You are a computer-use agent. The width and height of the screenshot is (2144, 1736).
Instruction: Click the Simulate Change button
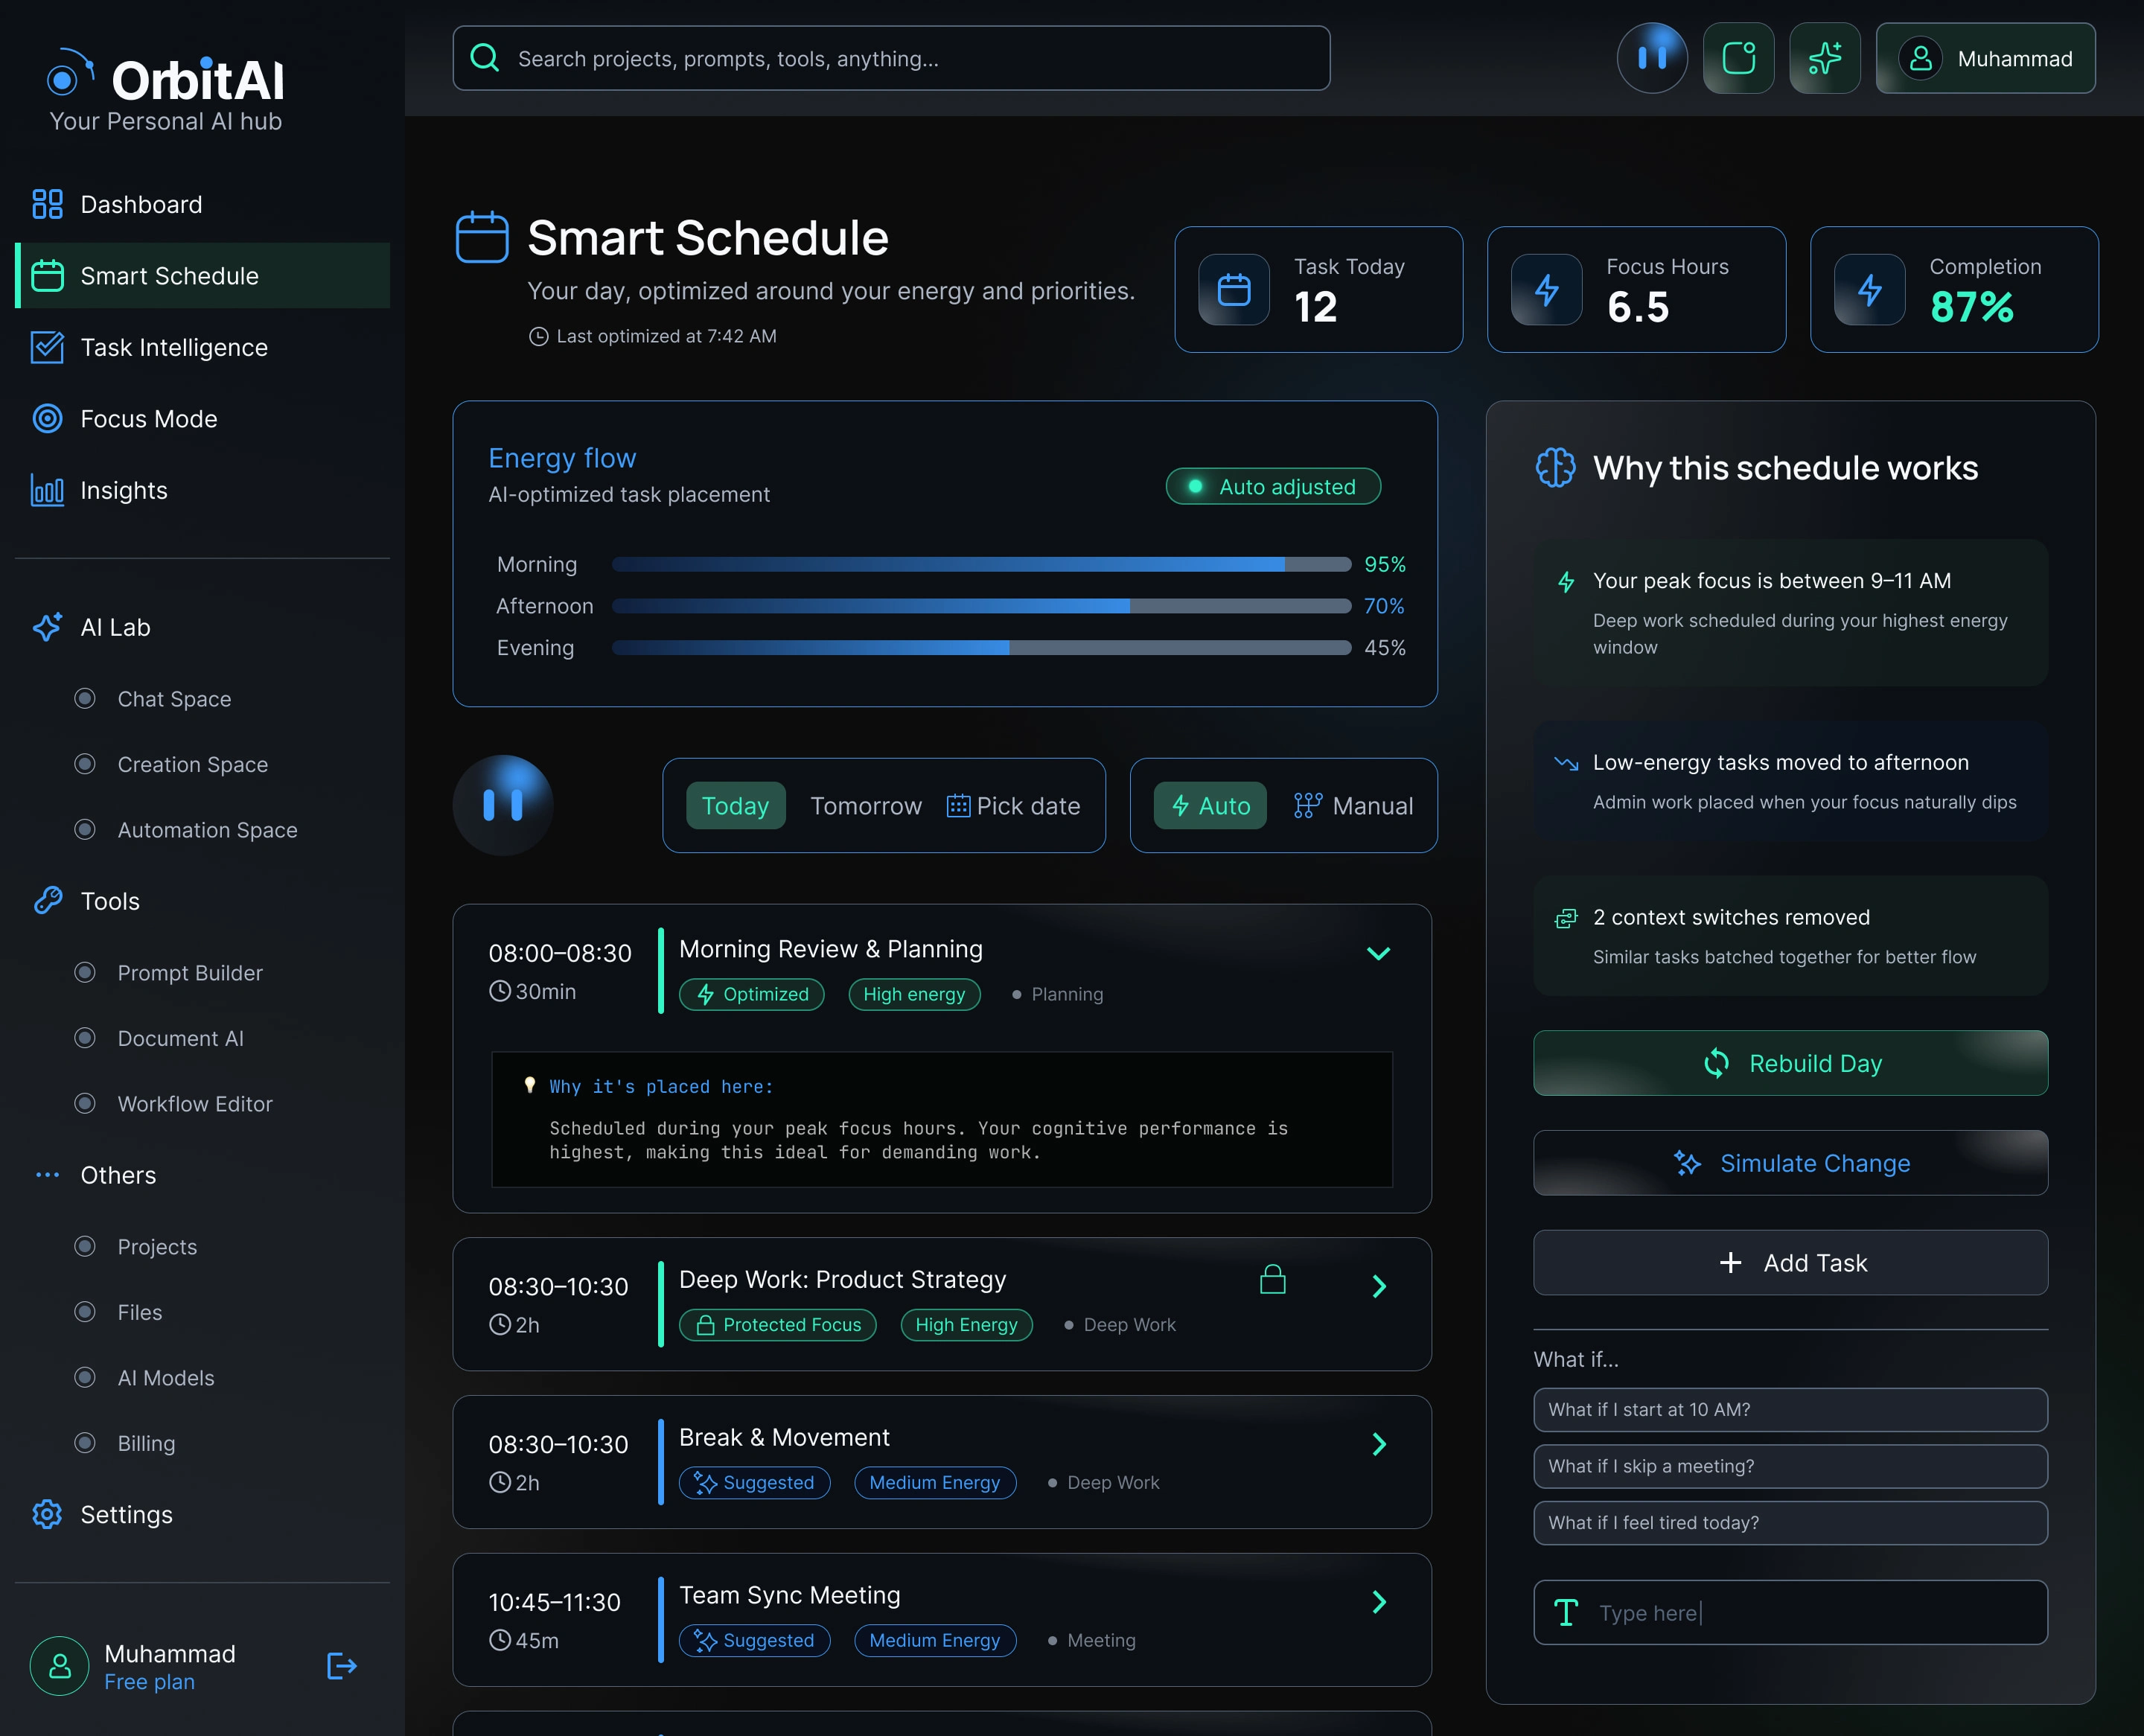(x=1790, y=1163)
